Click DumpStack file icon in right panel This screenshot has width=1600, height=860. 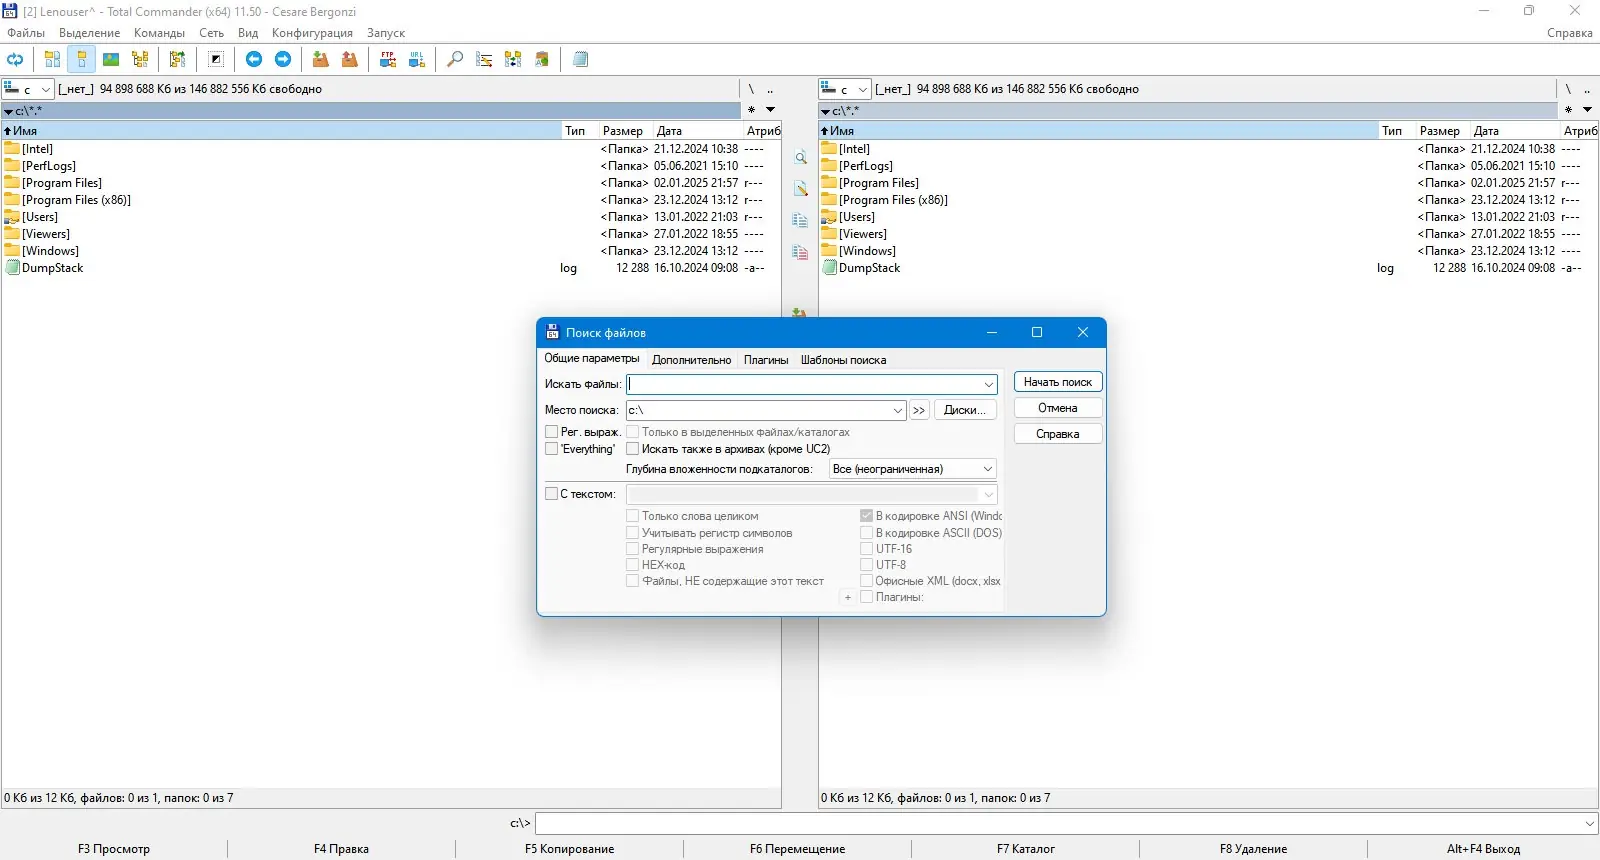829,268
